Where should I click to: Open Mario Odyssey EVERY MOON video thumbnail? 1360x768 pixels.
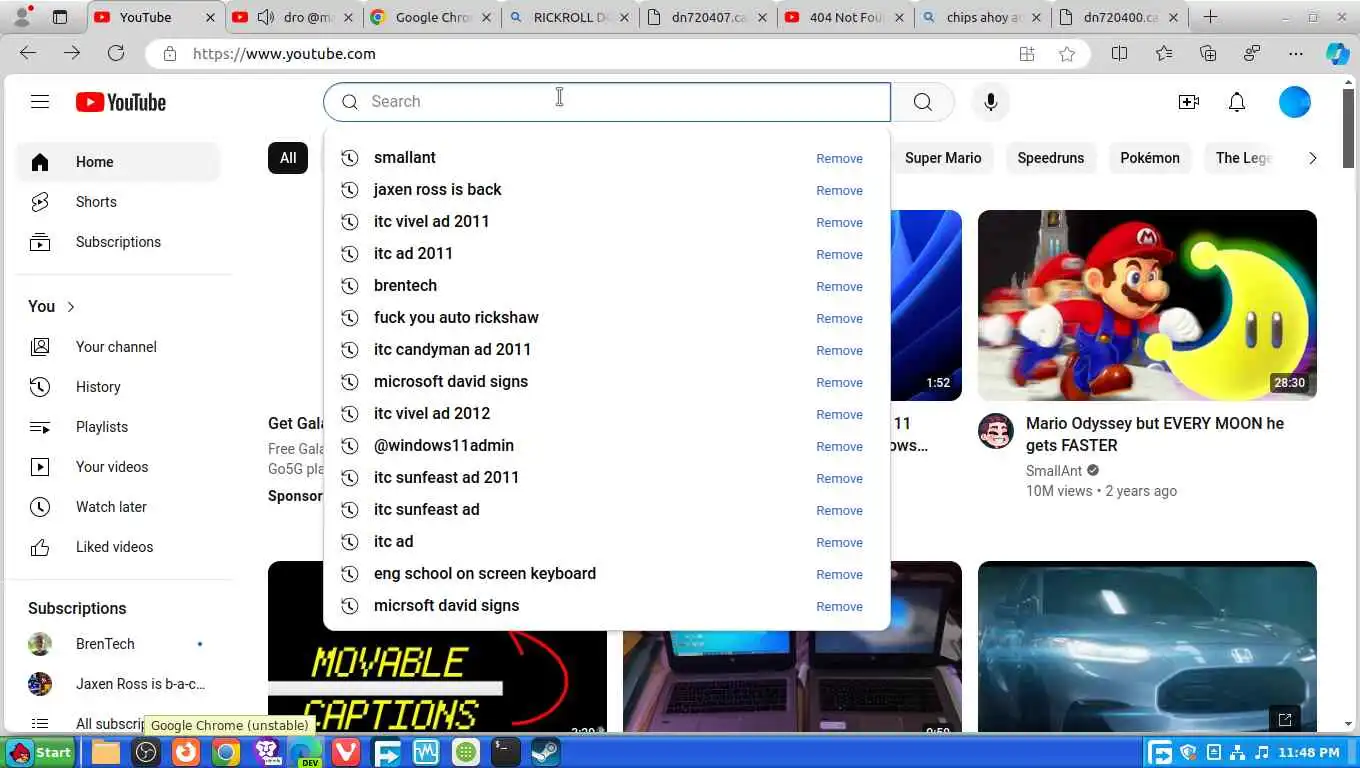1147,305
